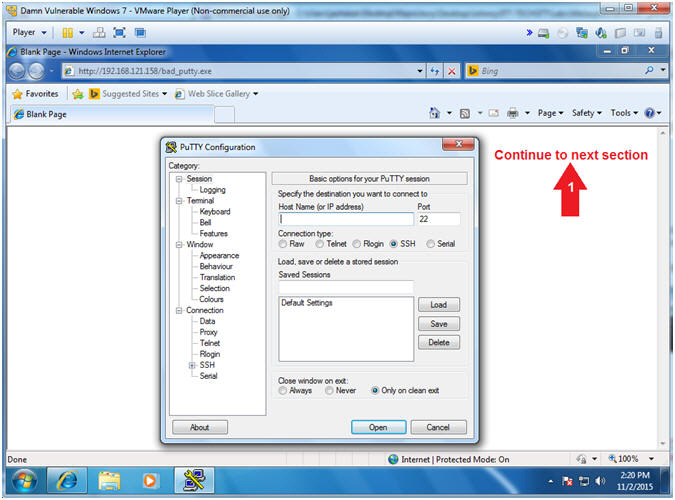Open the IE Safety menu
Screen dimensions: 675x500
tap(586, 113)
